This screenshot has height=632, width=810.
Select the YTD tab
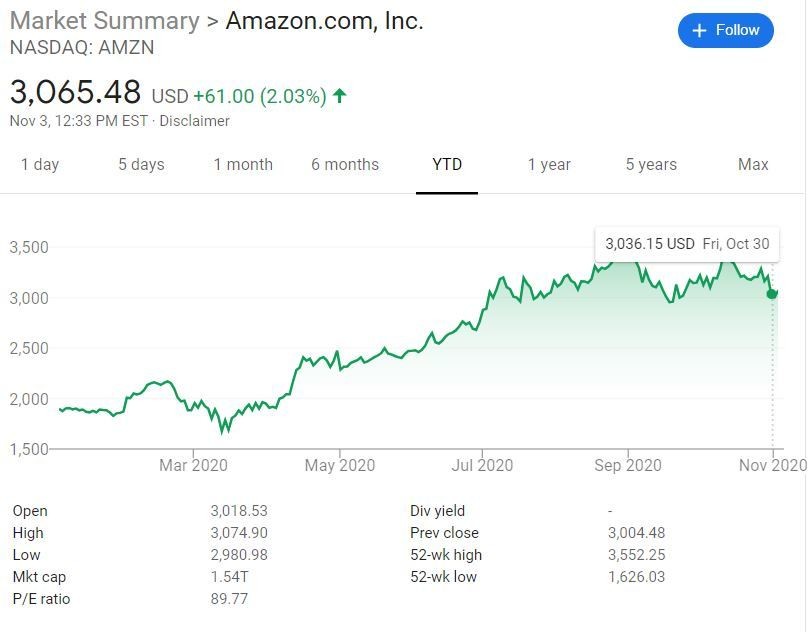coord(447,164)
